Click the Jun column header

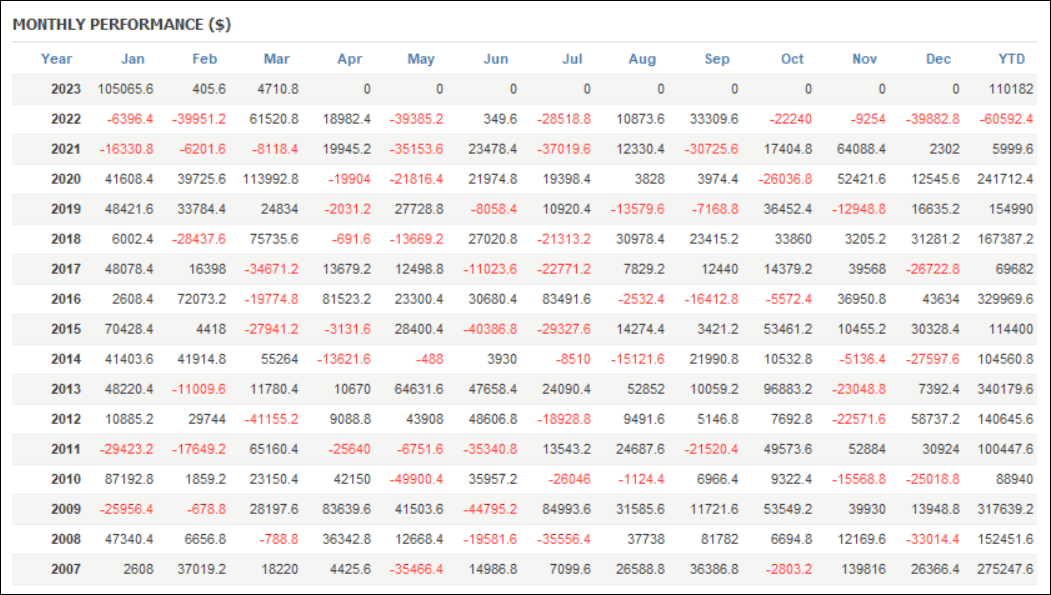(x=495, y=59)
